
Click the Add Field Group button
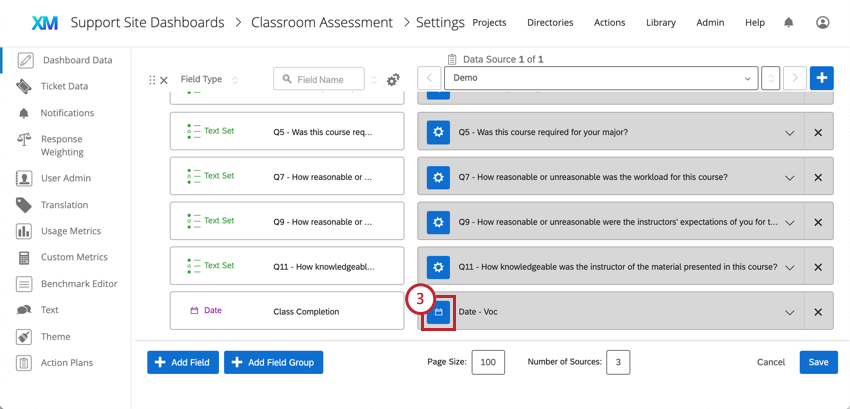pyautogui.click(x=273, y=362)
